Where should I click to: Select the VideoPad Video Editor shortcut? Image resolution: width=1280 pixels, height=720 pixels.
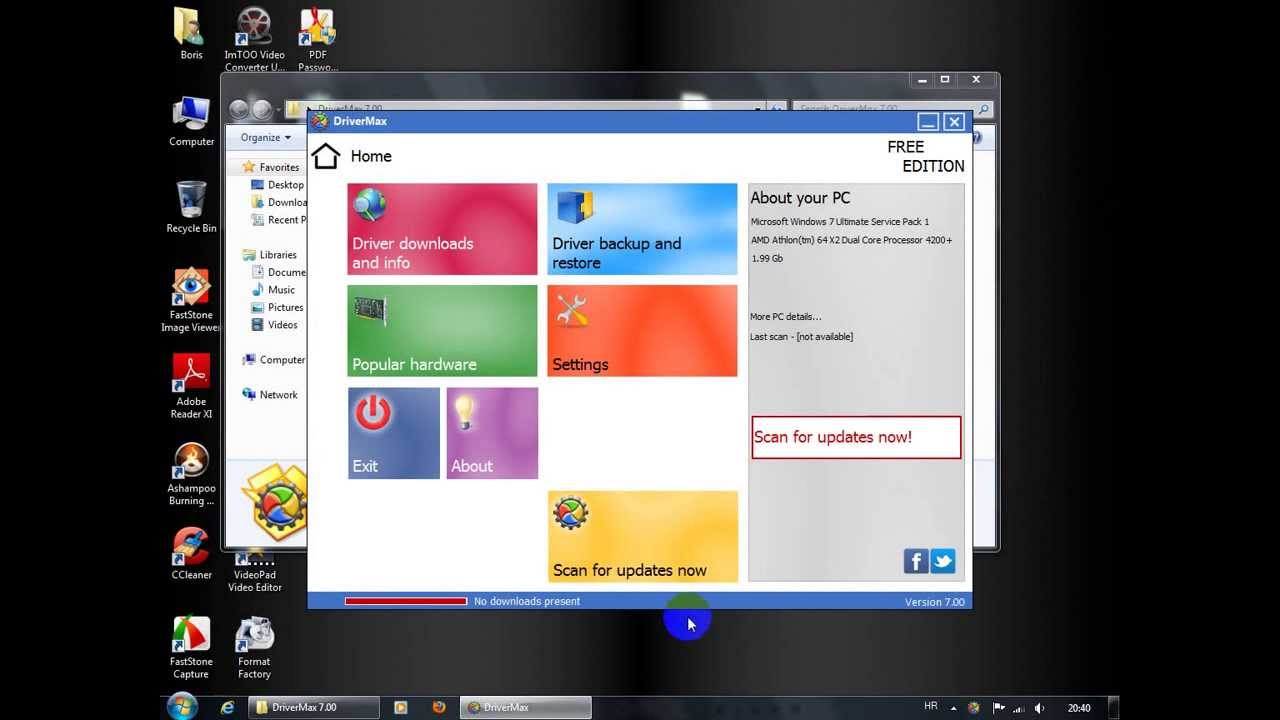click(x=254, y=572)
